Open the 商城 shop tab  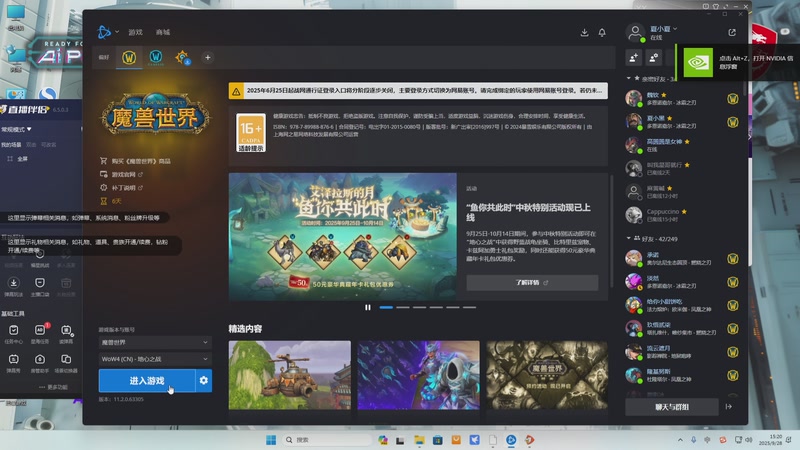163,32
